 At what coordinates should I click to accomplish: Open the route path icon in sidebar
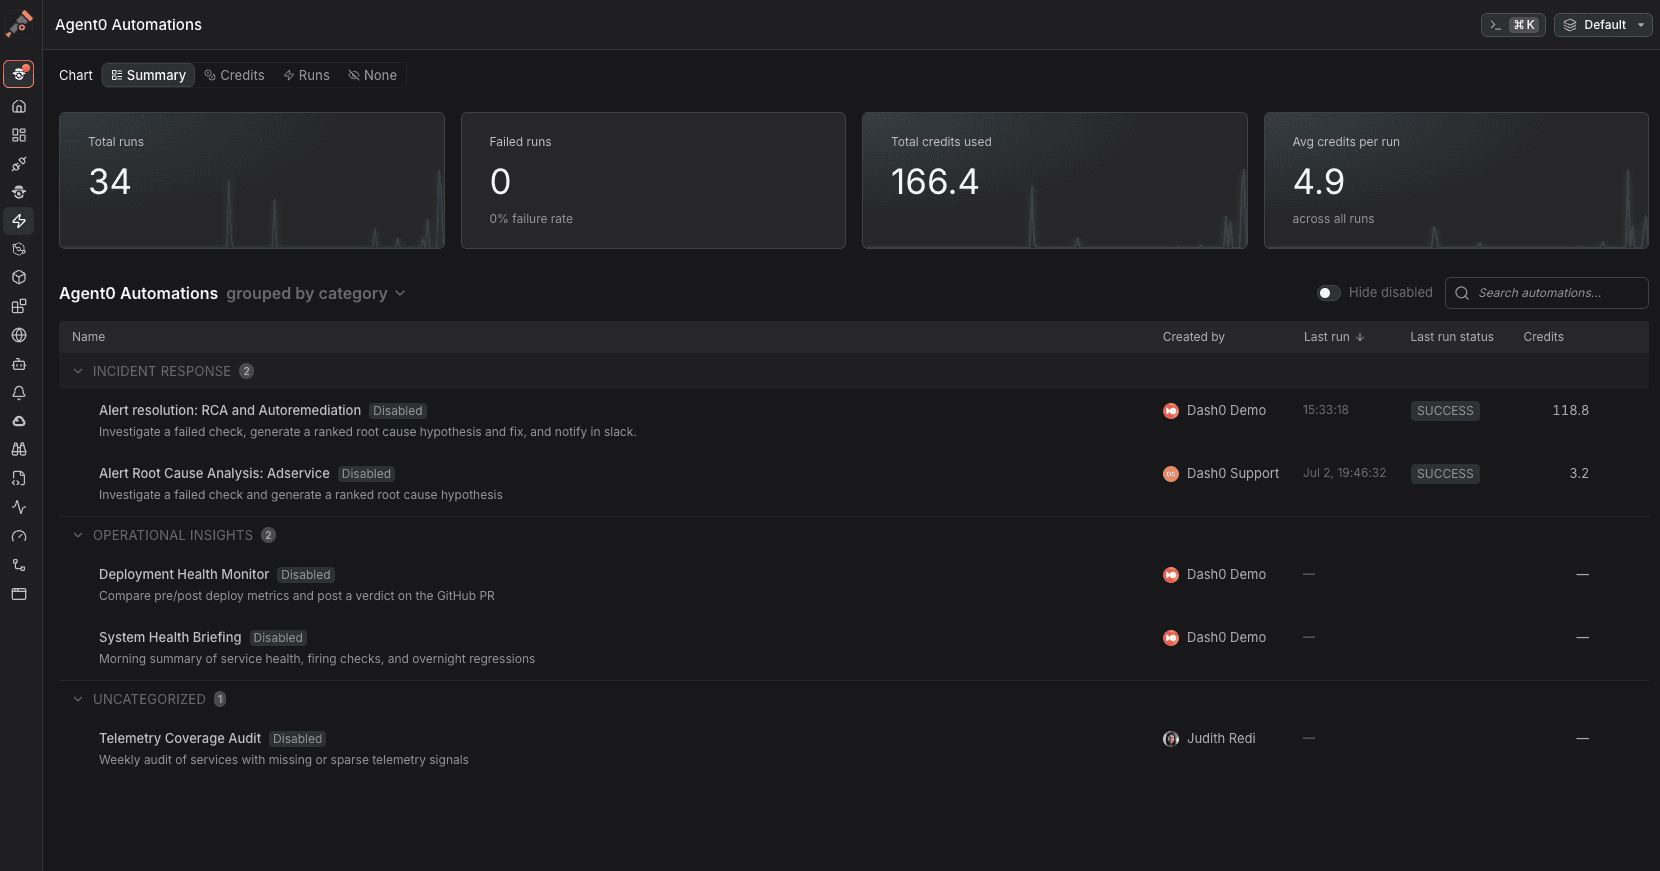click(19, 565)
